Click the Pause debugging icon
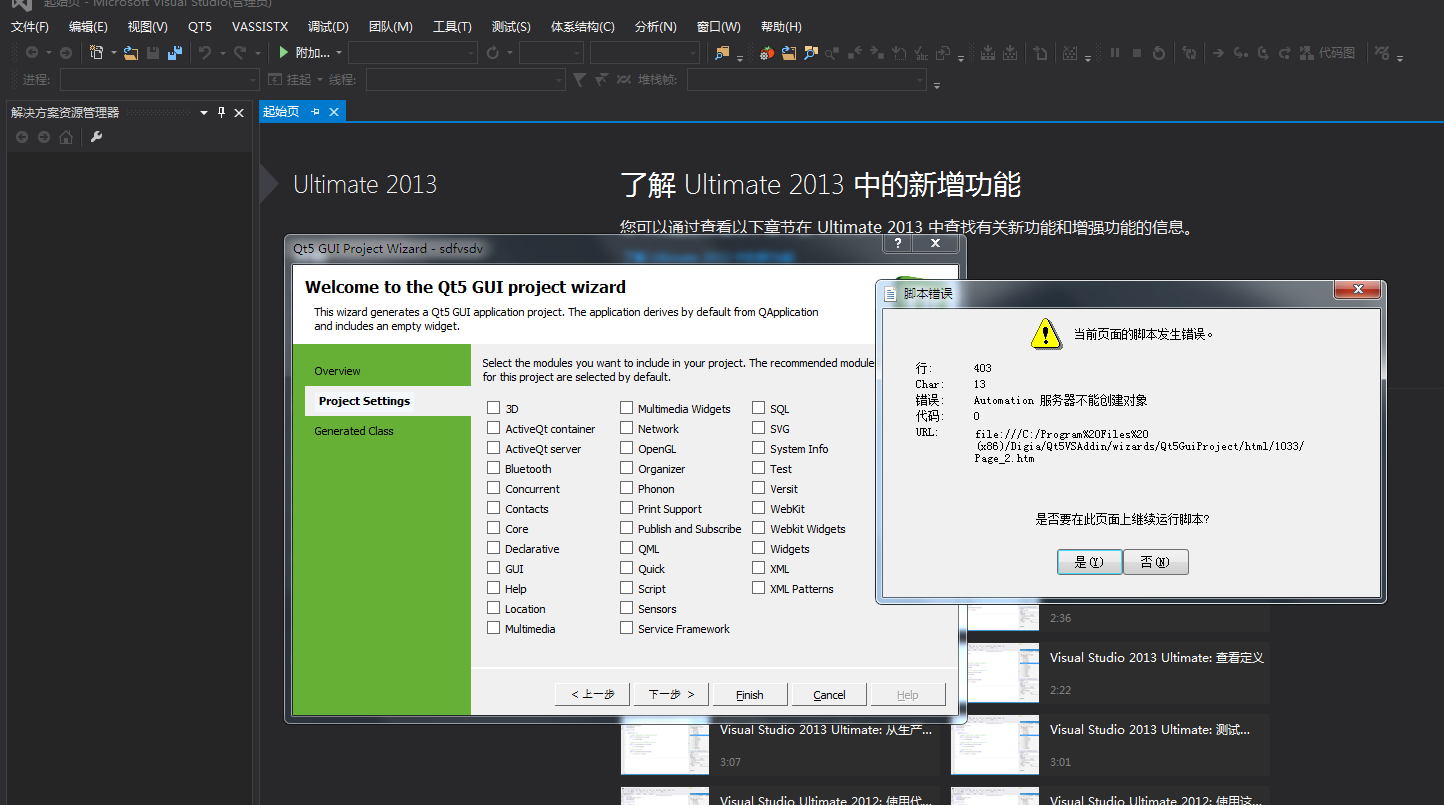Image resolution: width=1444 pixels, height=805 pixels. click(1114, 52)
